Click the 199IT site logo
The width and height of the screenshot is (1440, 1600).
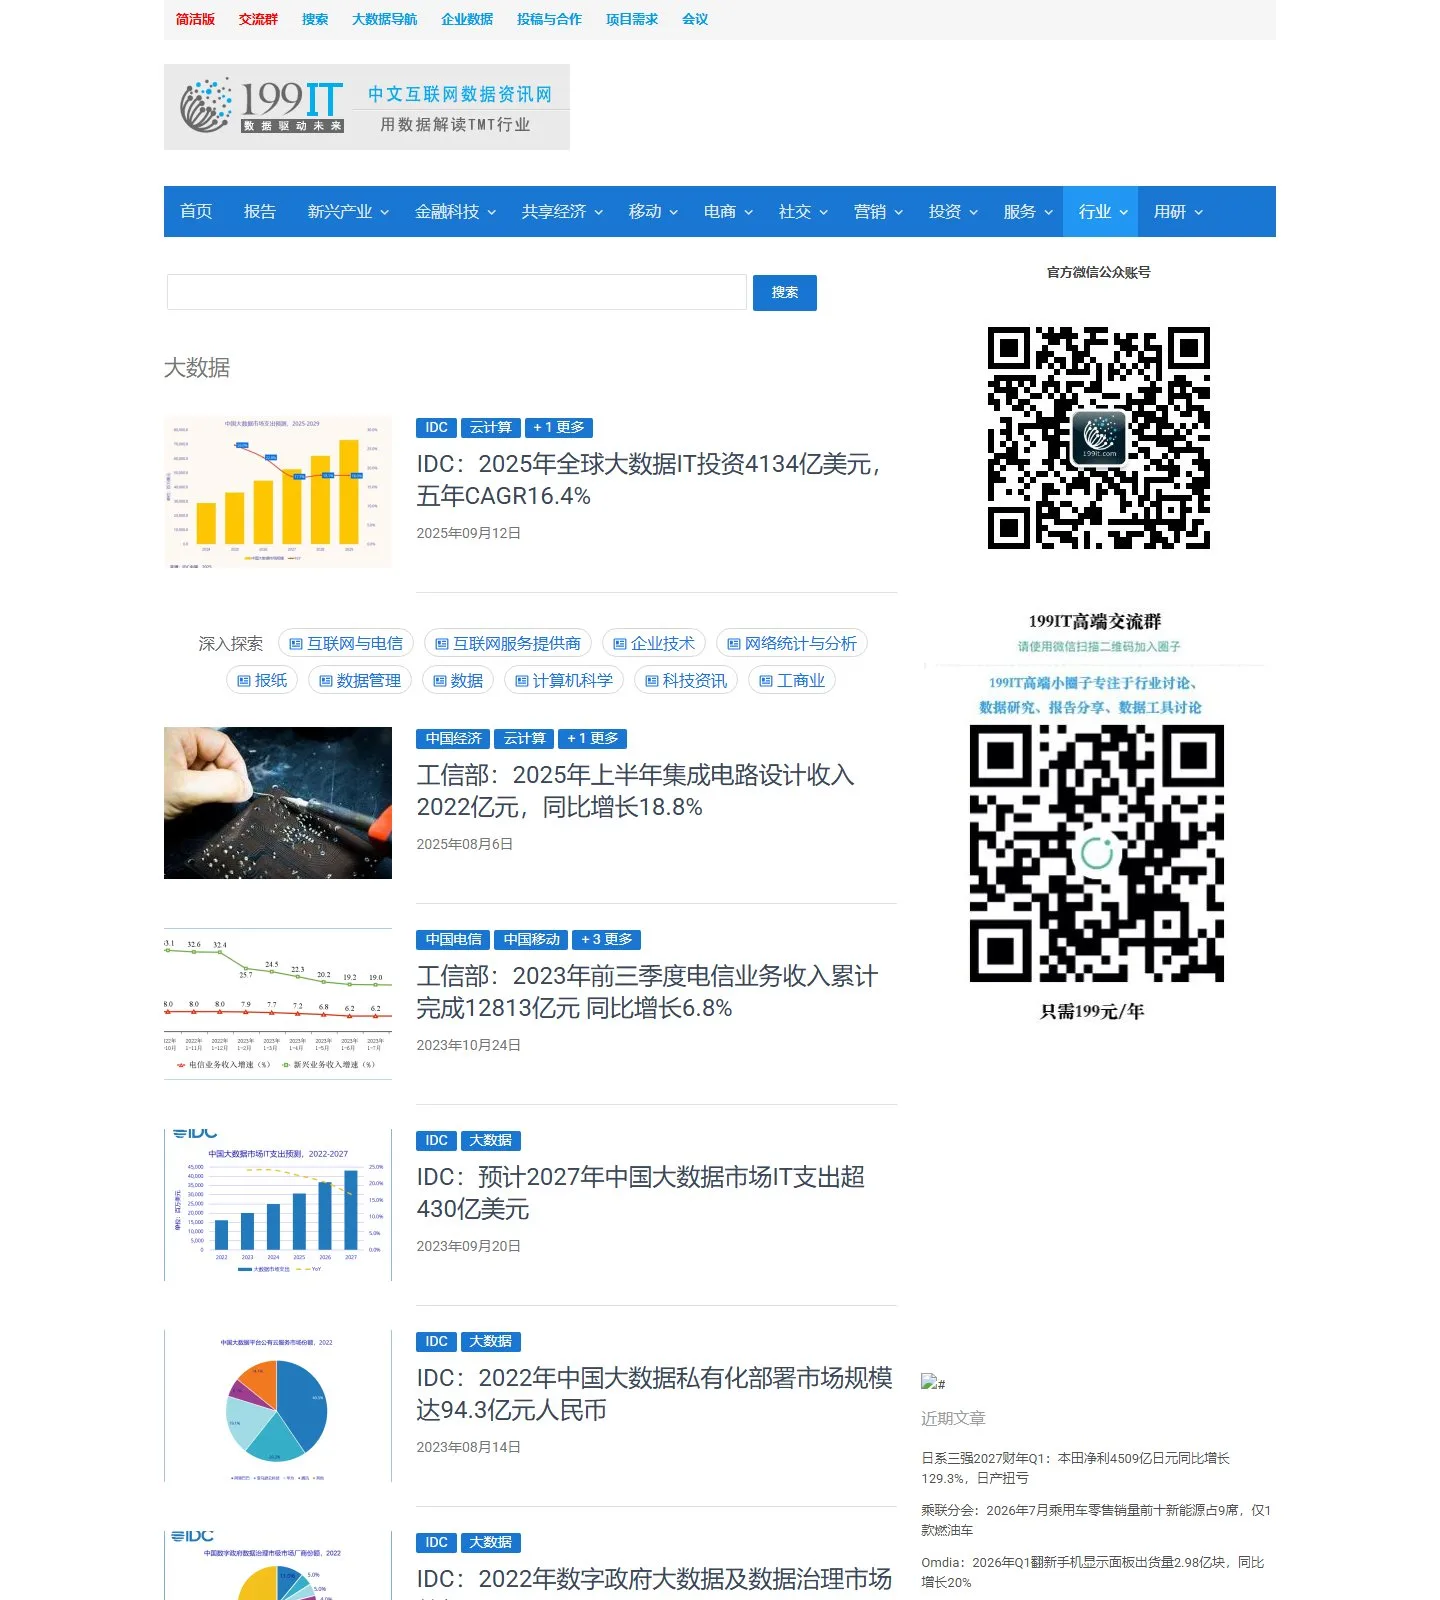coord(366,107)
